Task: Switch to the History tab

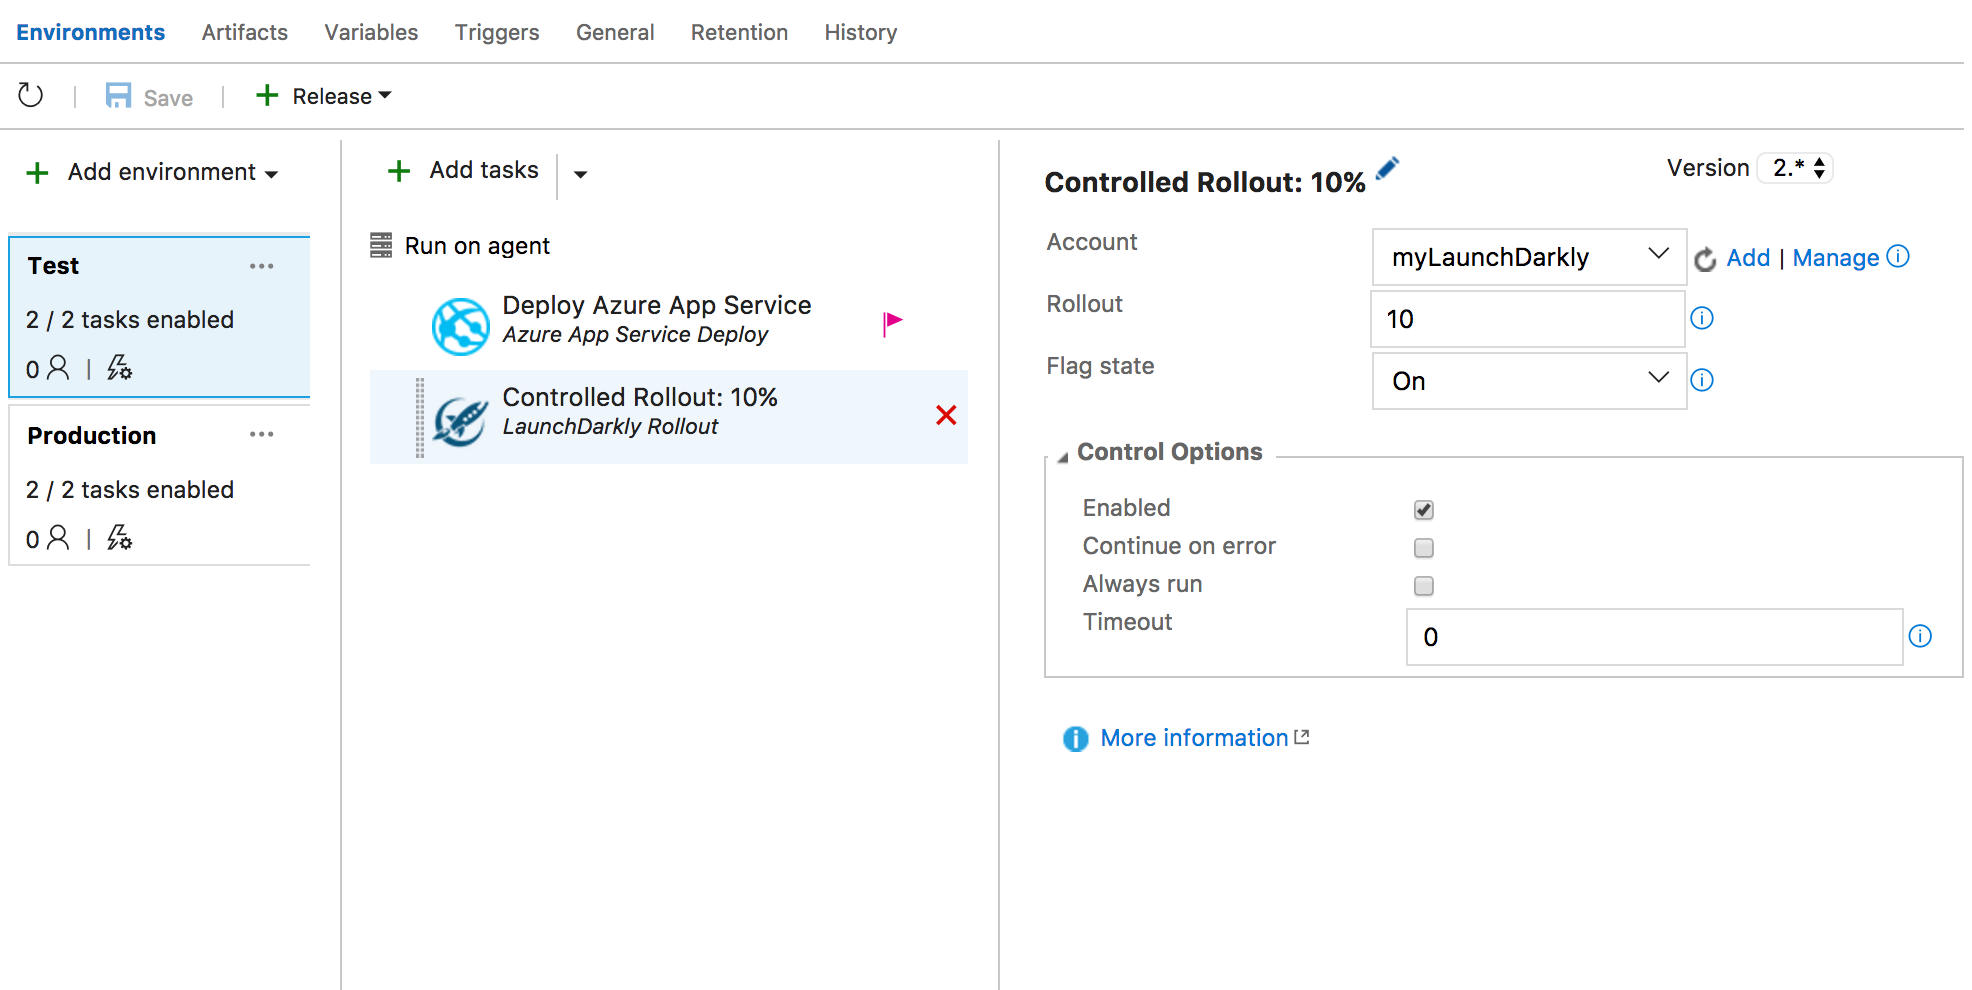Action: pos(861,32)
